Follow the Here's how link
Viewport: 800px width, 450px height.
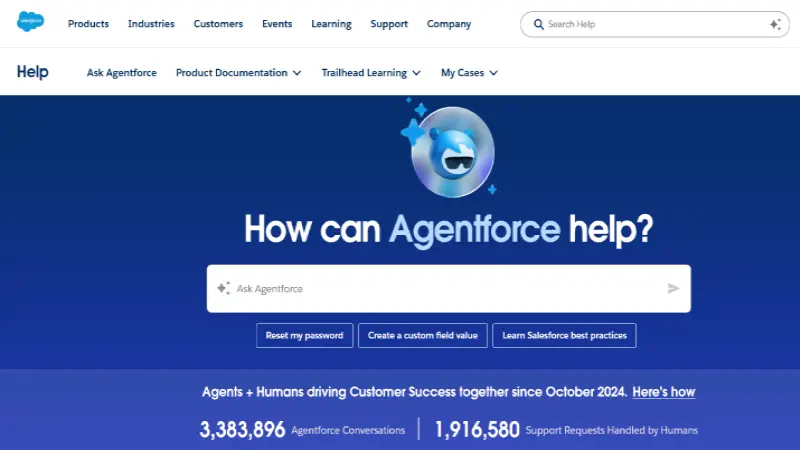[663, 392]
